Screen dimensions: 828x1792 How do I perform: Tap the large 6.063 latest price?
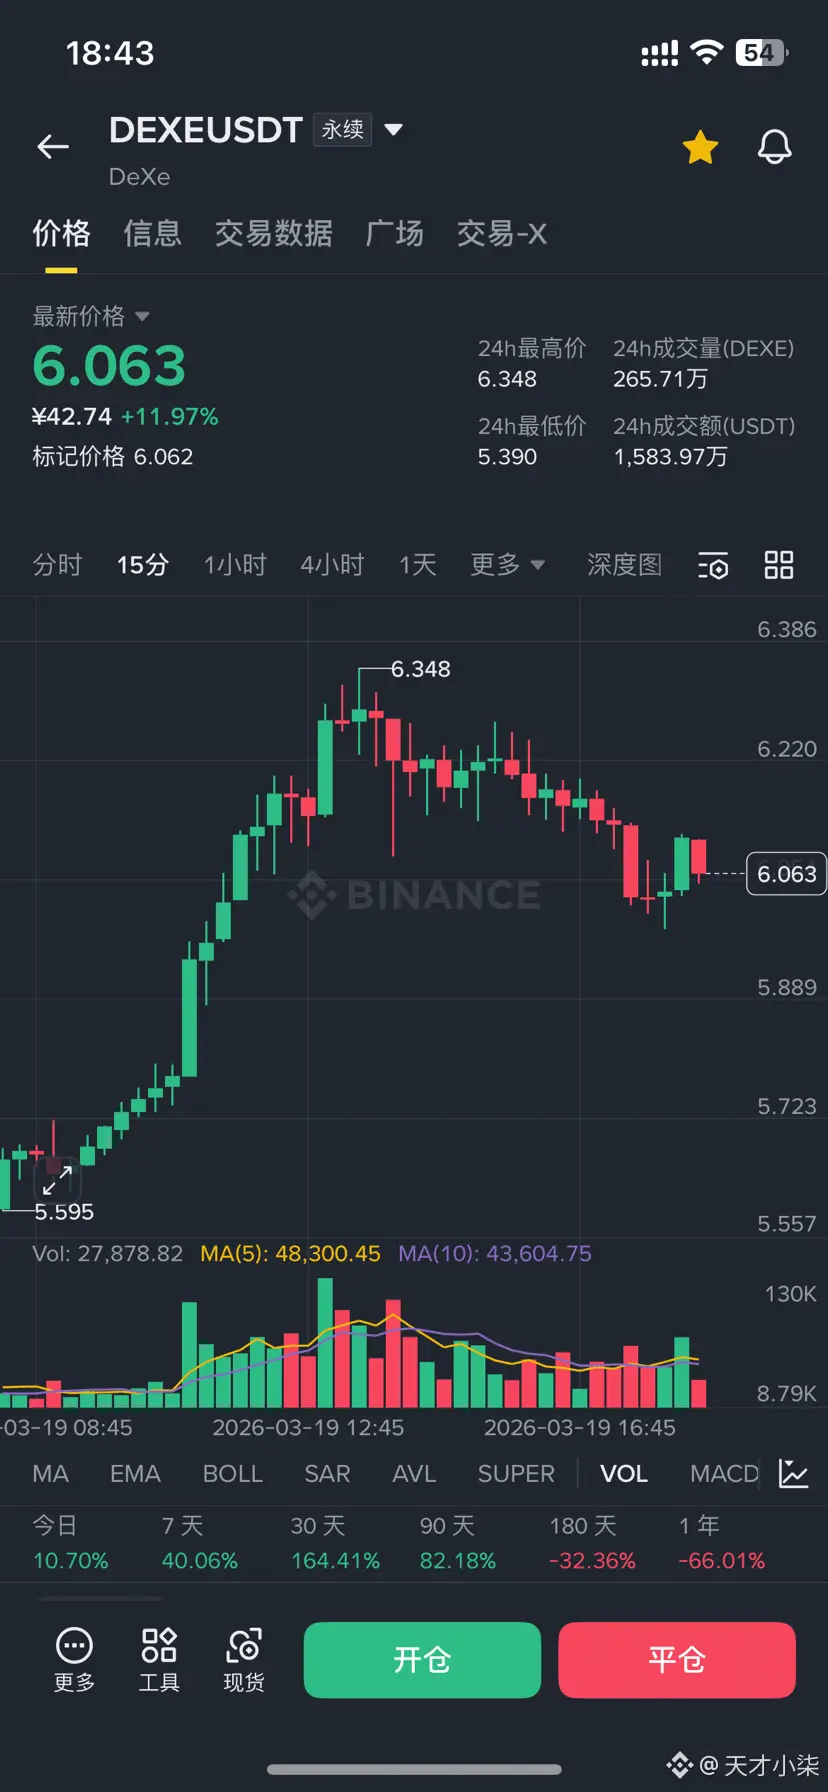tap(109, 365)
